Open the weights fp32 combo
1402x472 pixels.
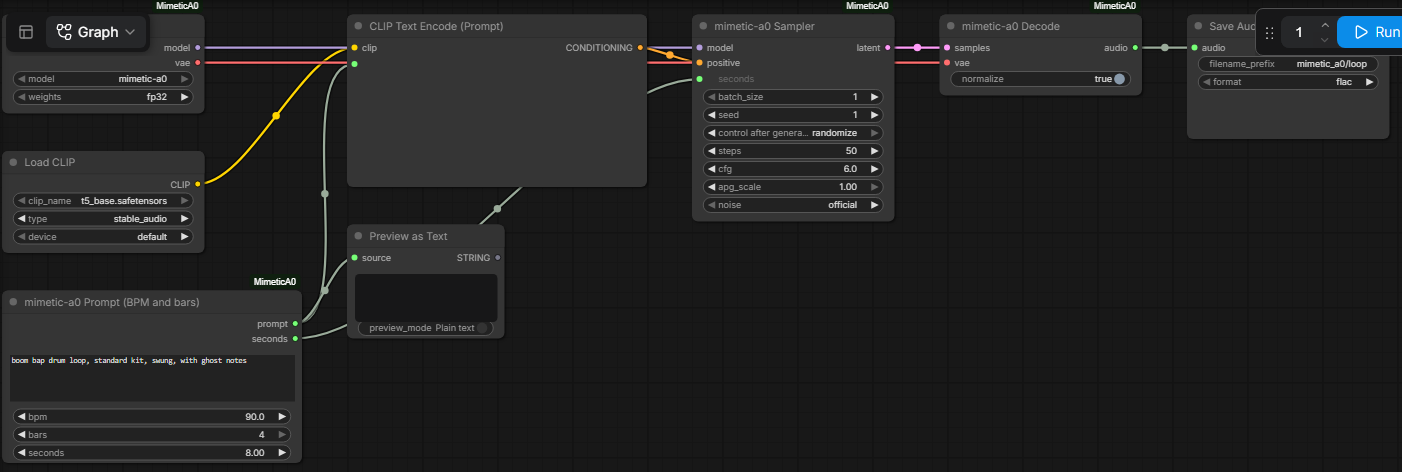point(104,97)
